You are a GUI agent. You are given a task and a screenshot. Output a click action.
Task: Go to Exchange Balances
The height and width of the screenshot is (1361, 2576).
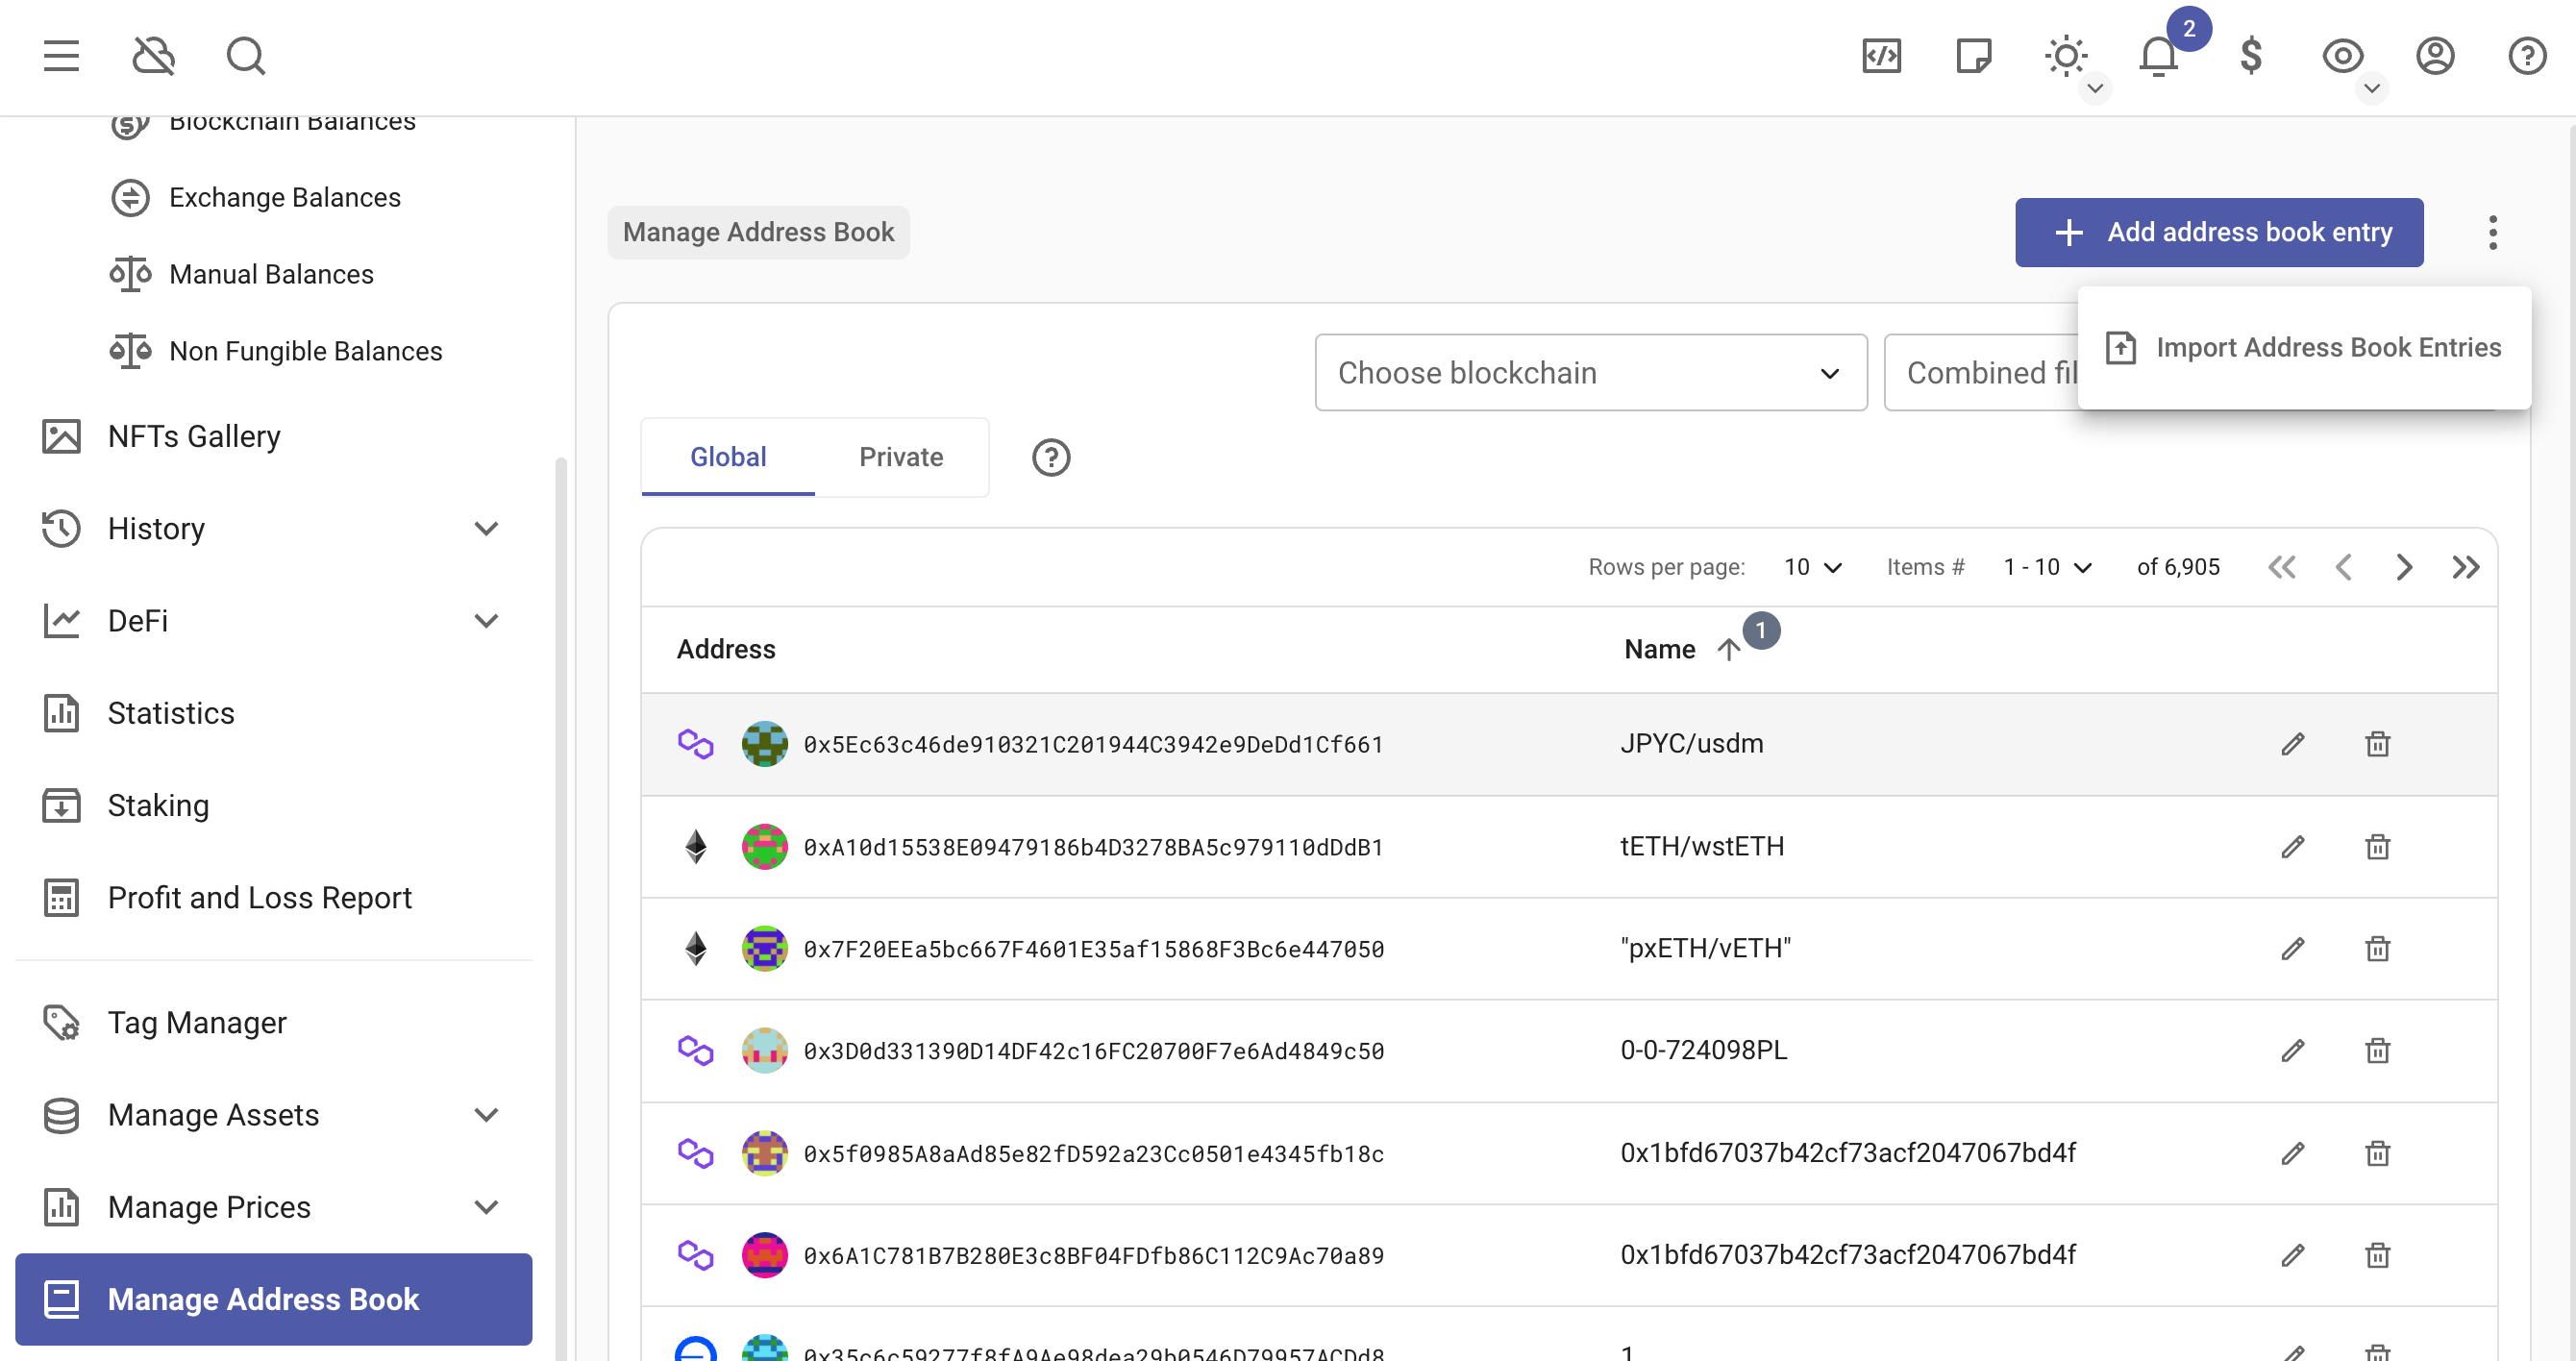284,197
